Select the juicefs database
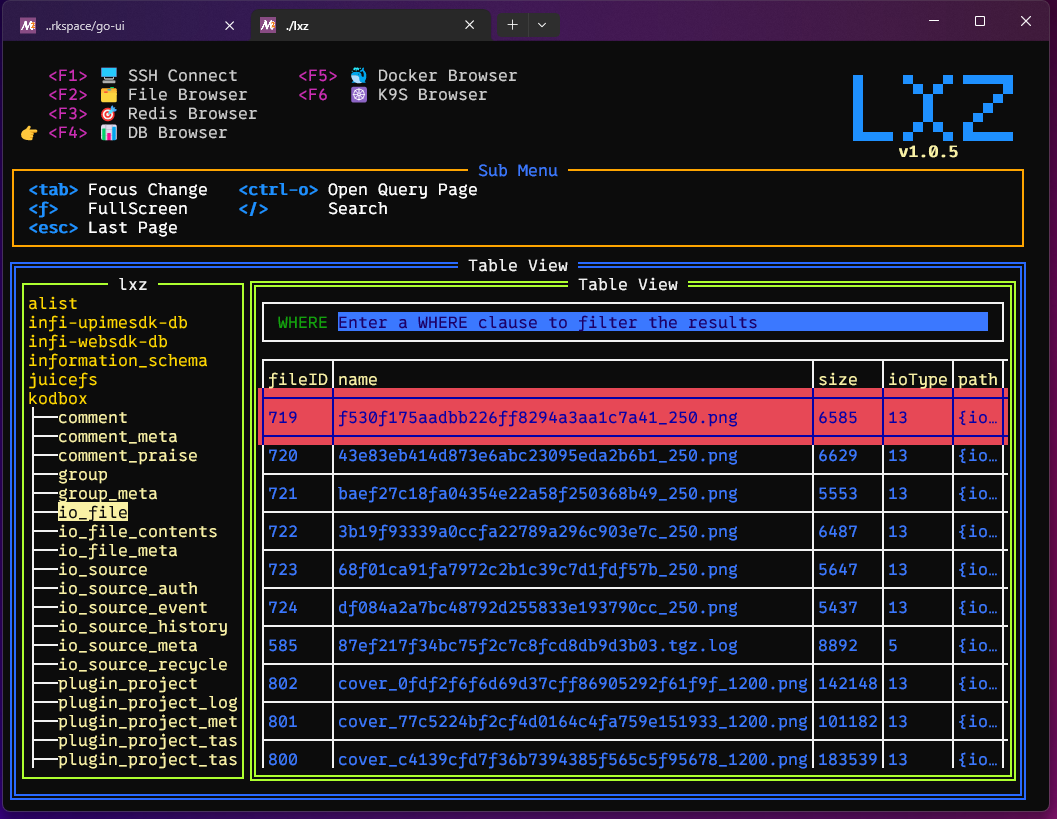The width and height of the screenshot is (1057, 819). (63, 380)
